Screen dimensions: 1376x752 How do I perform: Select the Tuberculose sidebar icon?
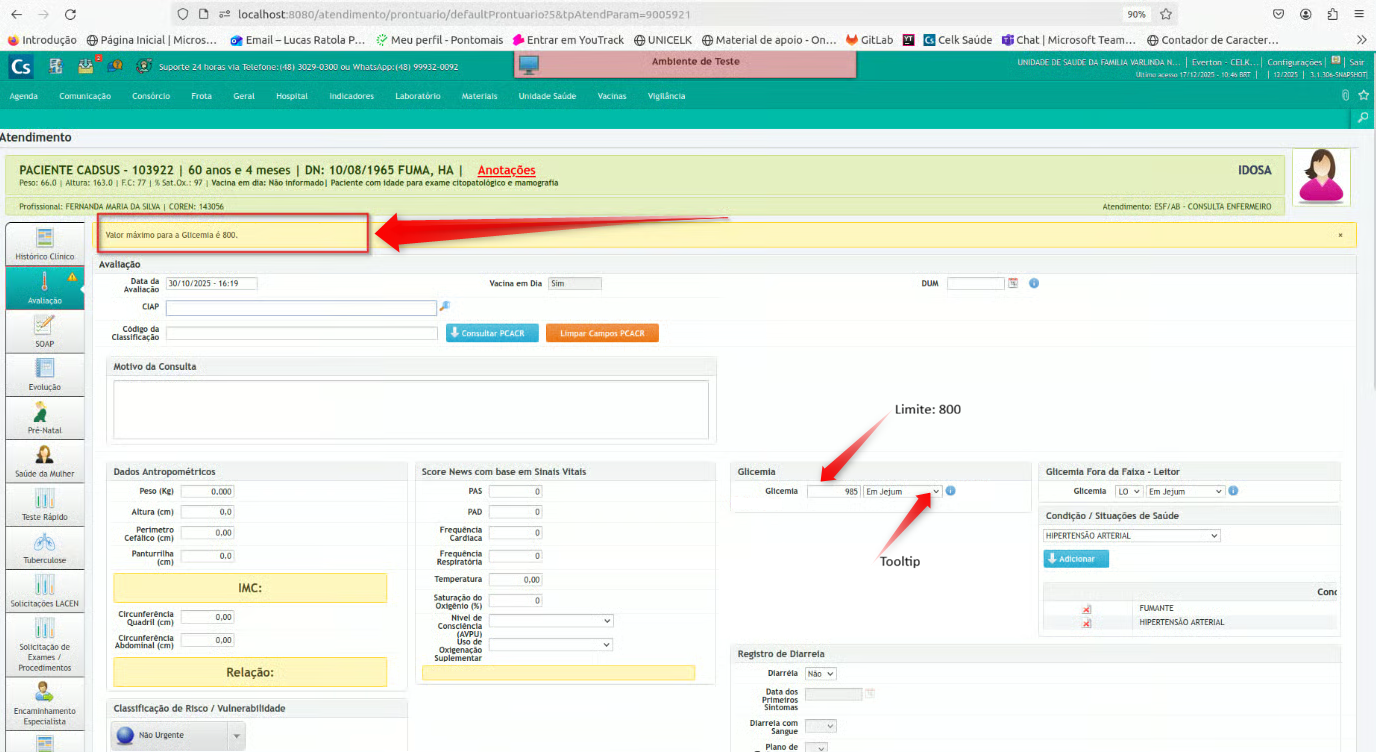point(44,548)
